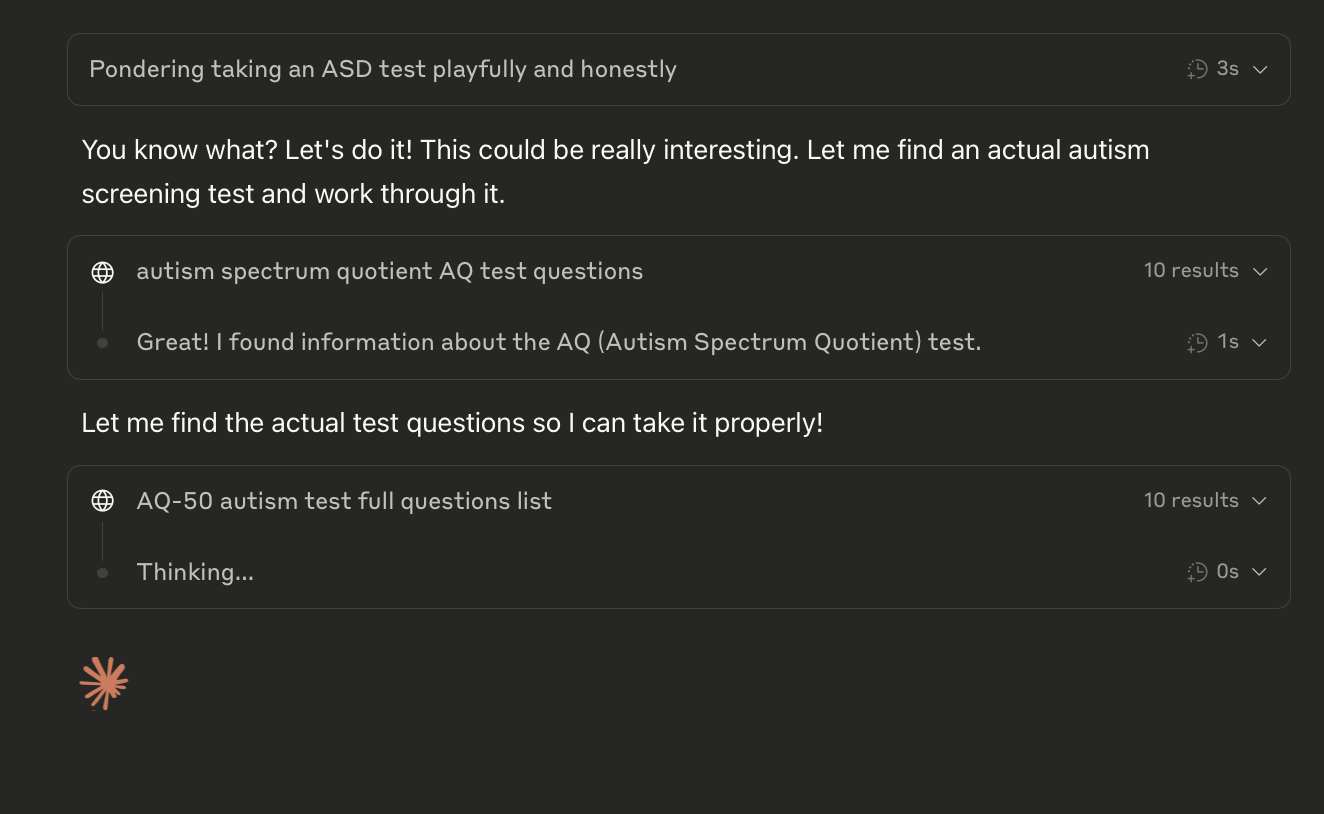Expand the chevron next to the 1s thought
This screenshot has height=814, width=1324.
coord(1260,343)
